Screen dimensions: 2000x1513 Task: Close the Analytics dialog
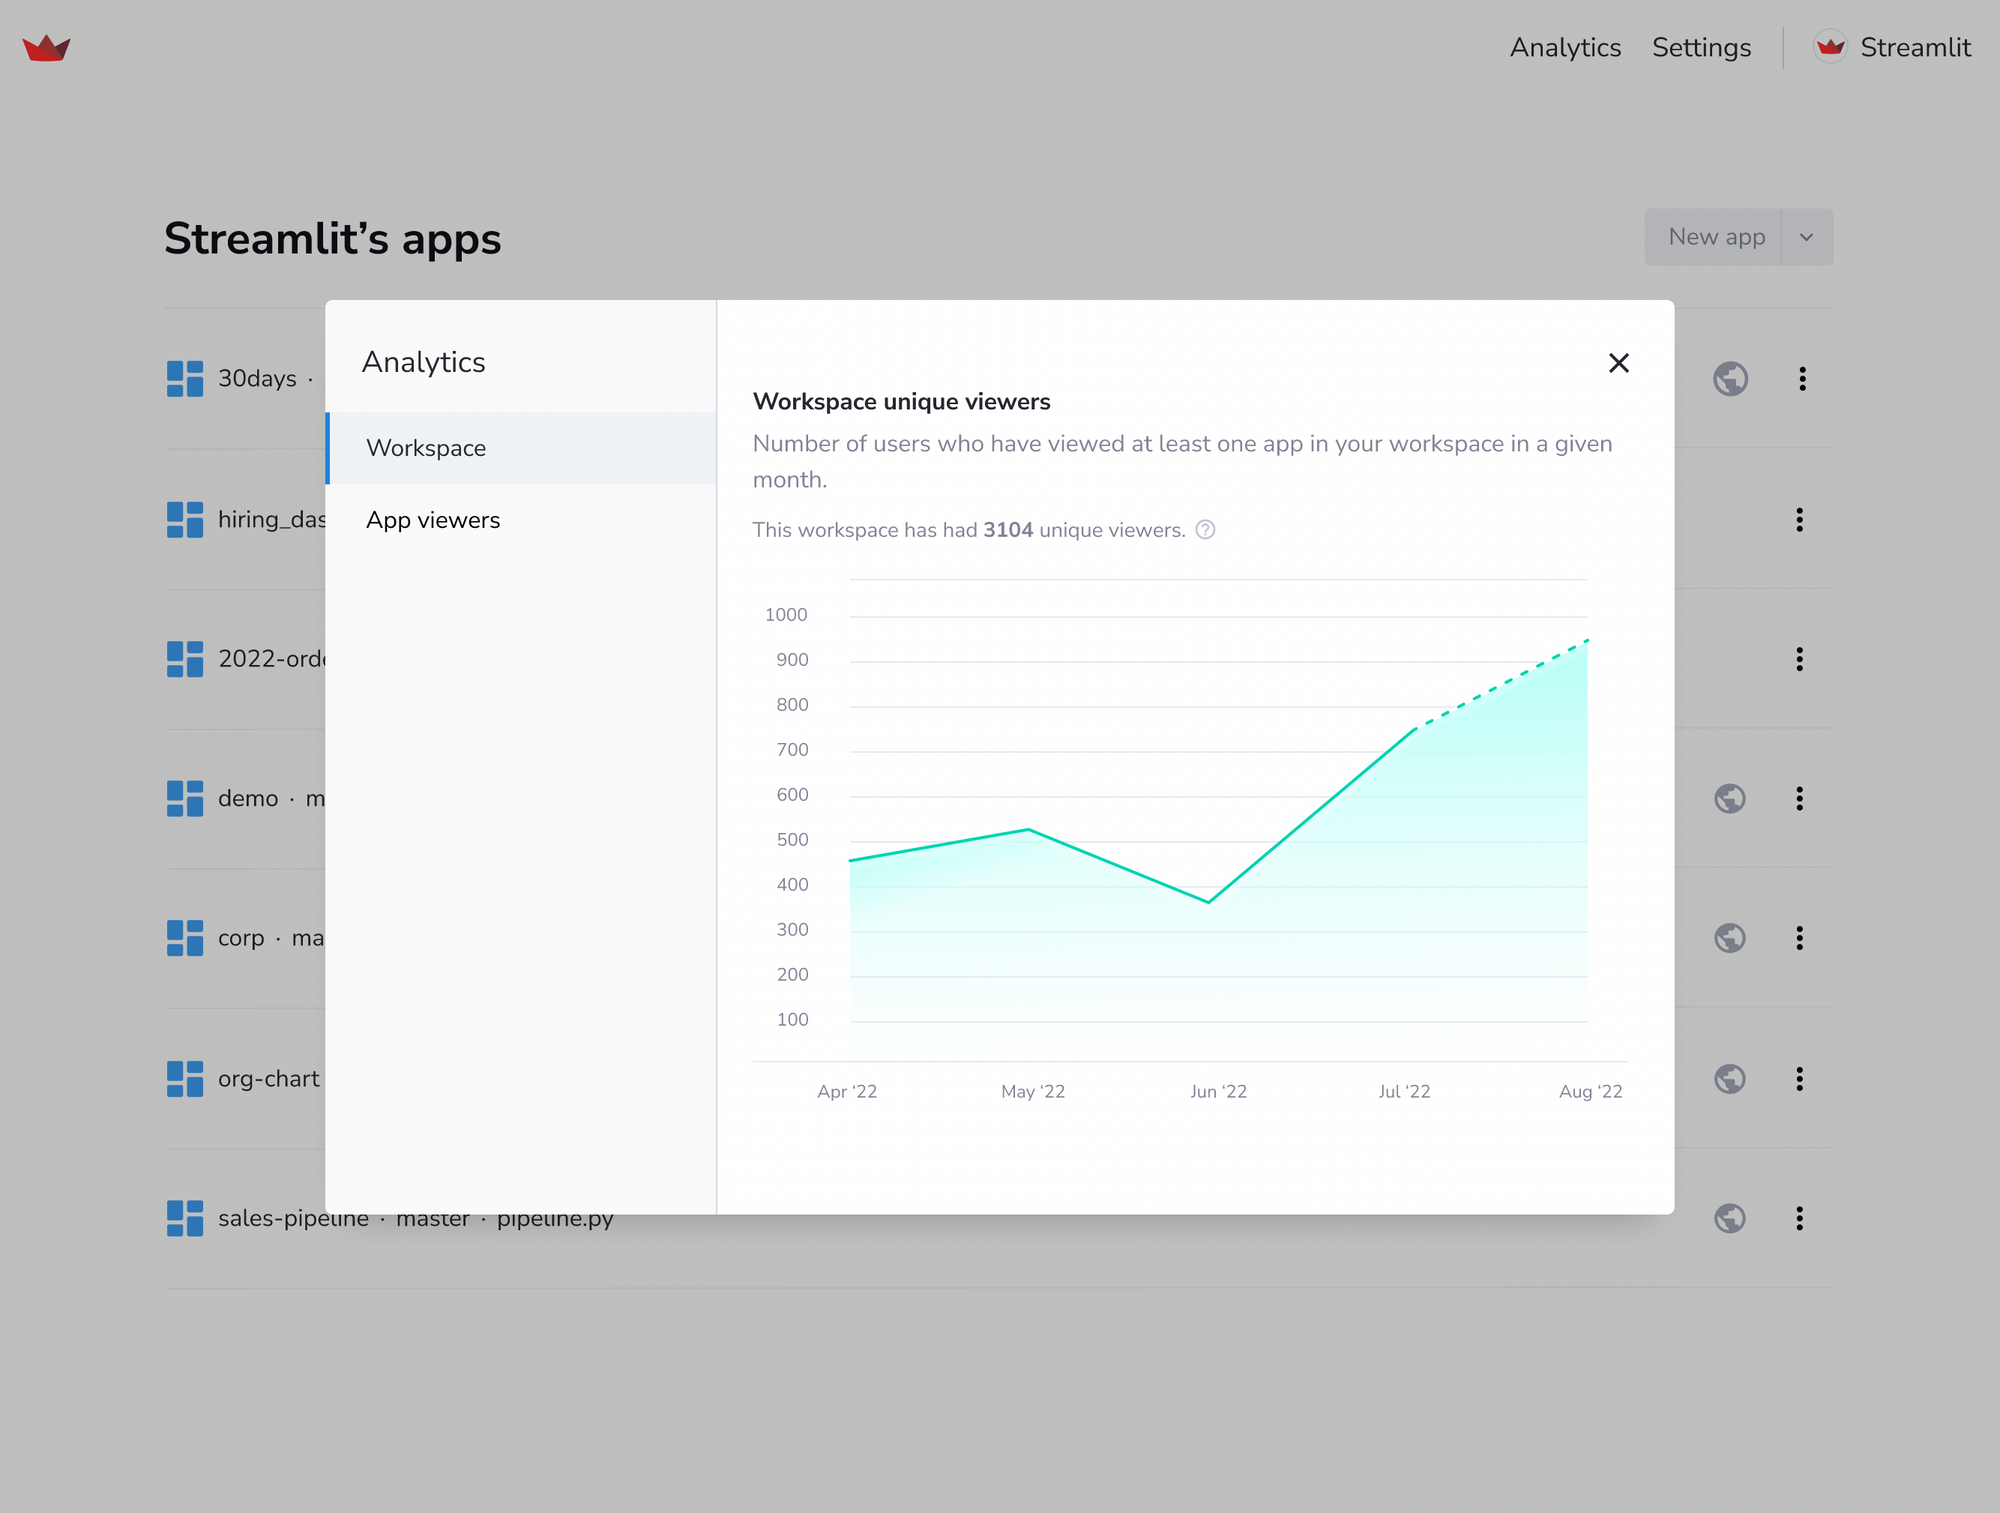1618,363
